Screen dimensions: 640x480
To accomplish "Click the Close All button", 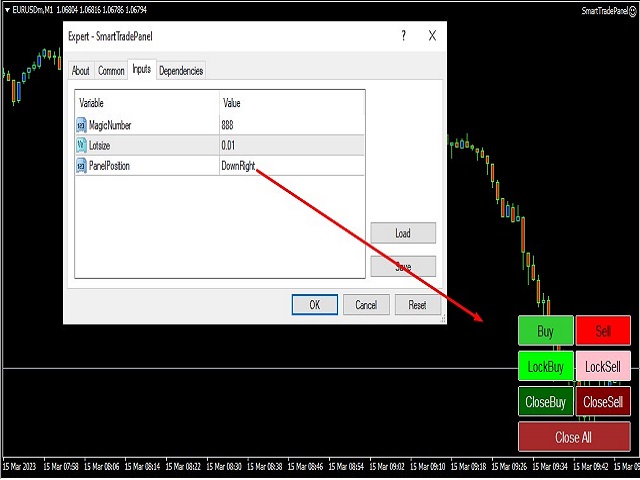I will (574, 437).
